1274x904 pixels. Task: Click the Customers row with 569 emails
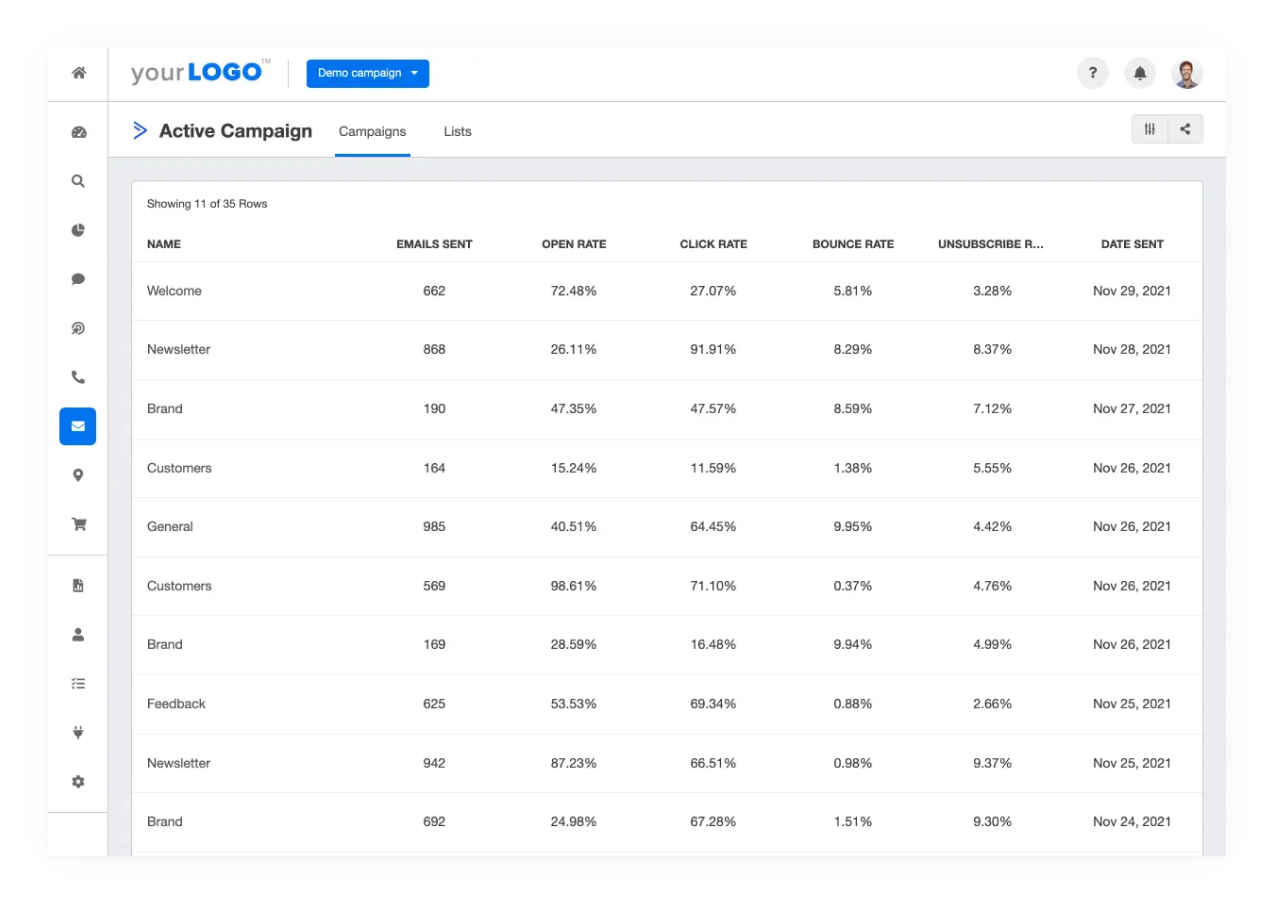(x=667, y=586)
